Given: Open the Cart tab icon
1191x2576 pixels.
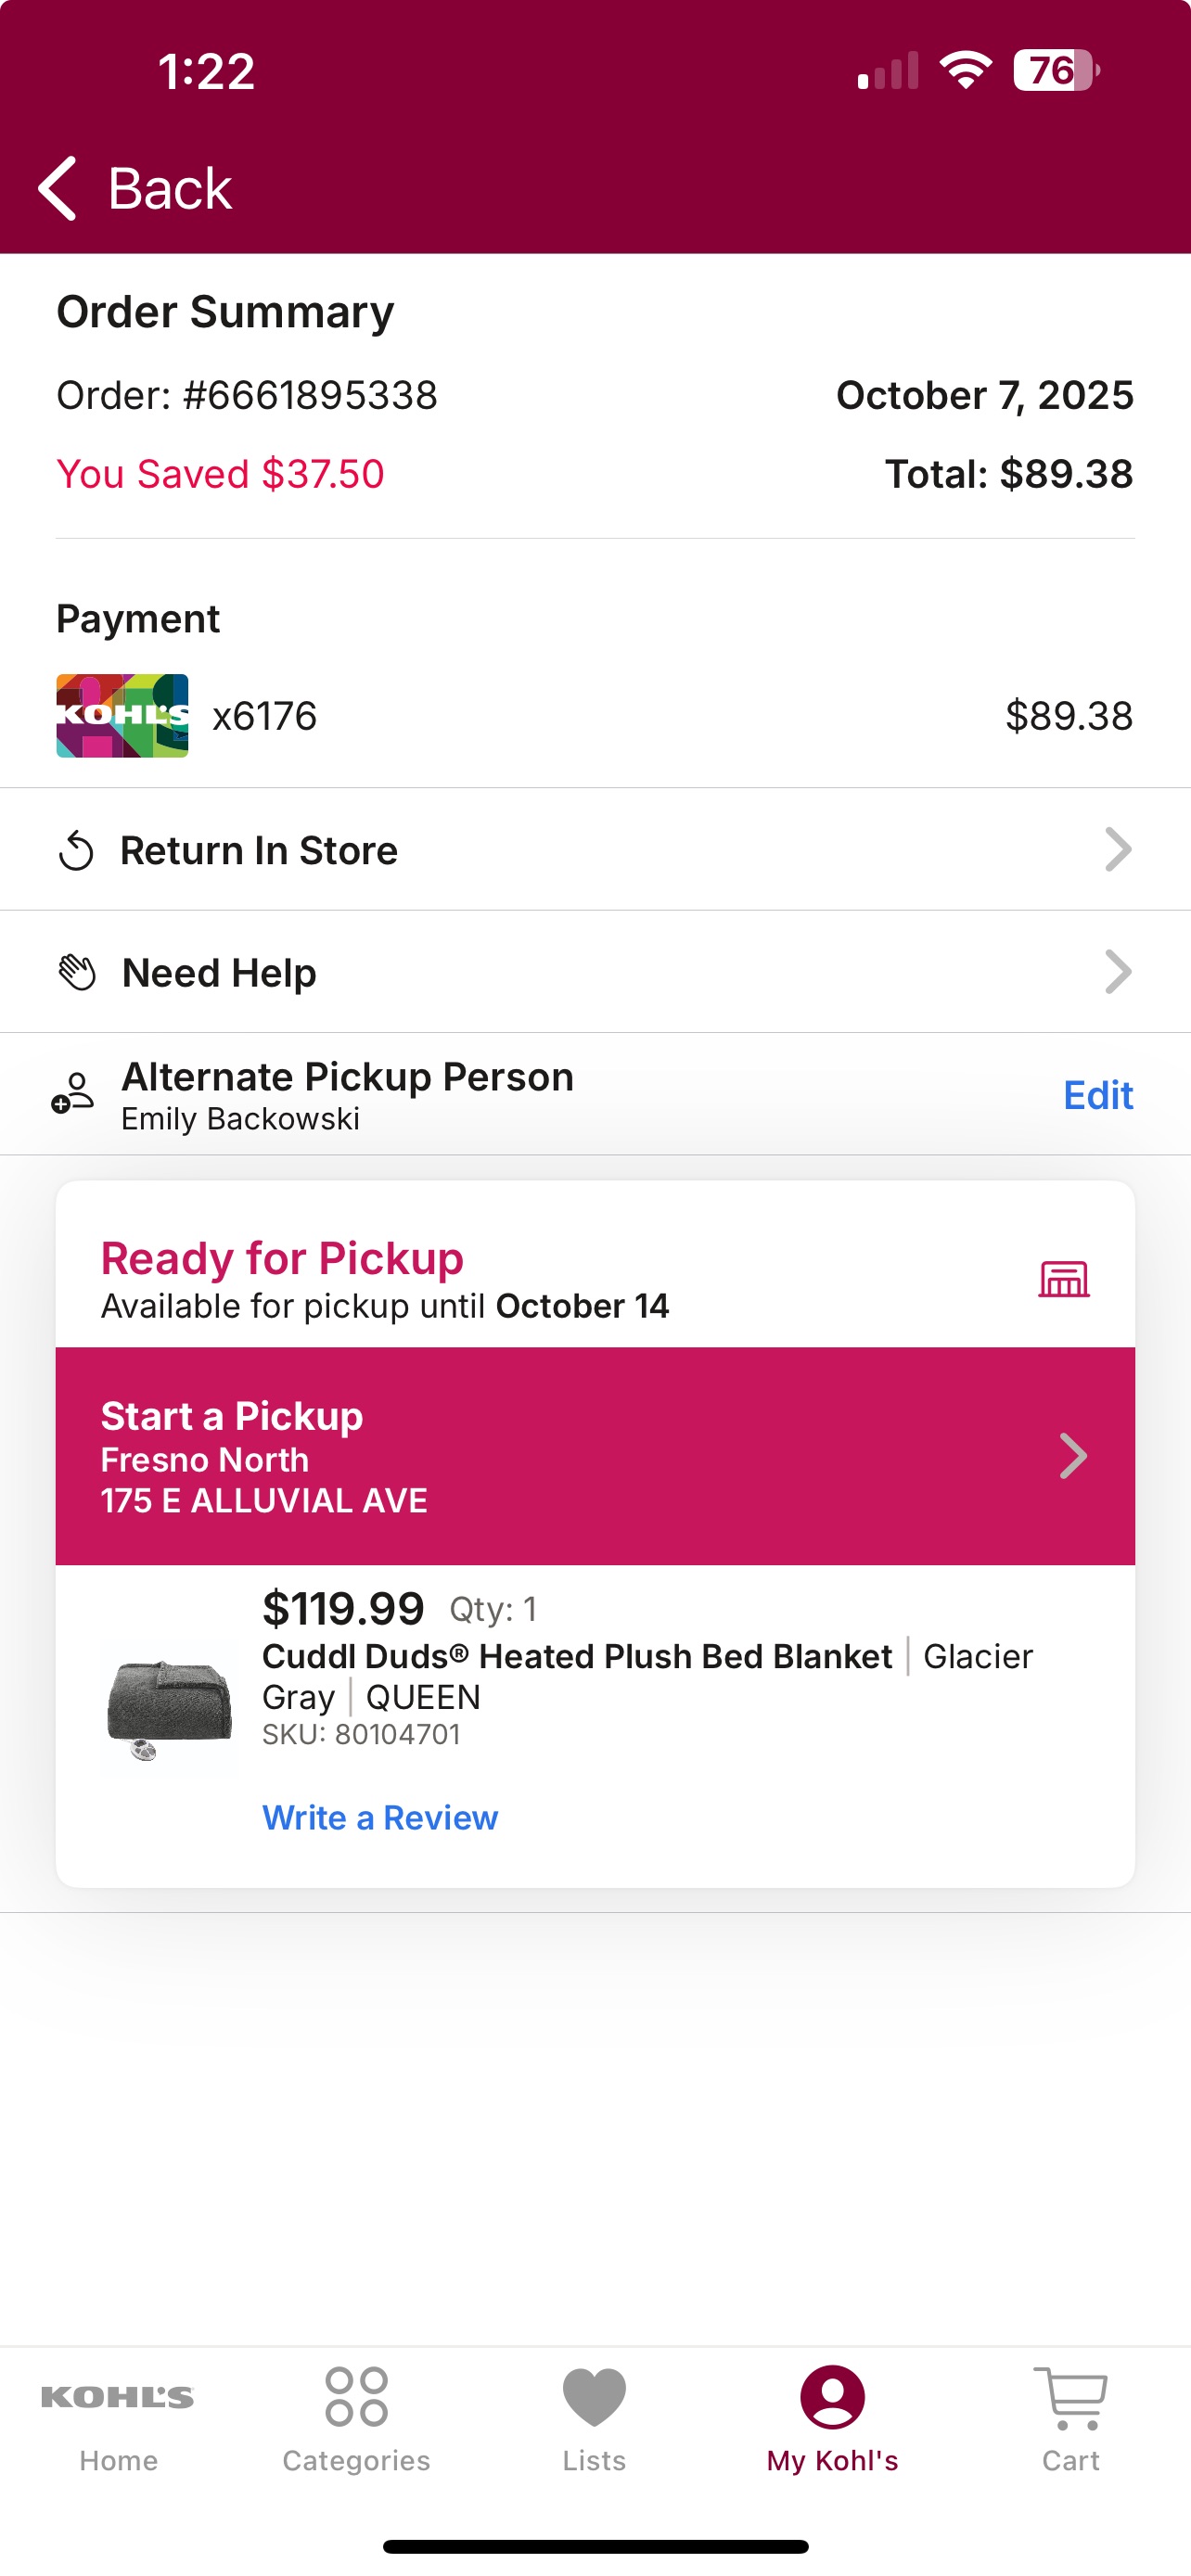Looking at the screenshot, I should 1070,2397.
